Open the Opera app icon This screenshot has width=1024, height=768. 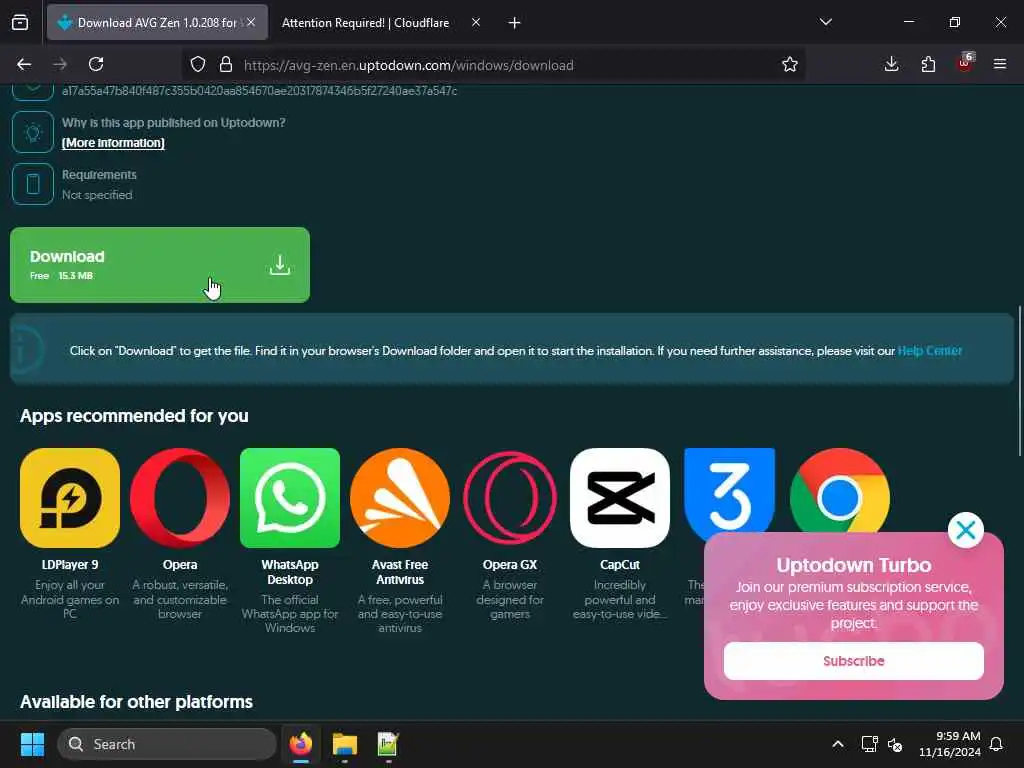pos(180,498)
